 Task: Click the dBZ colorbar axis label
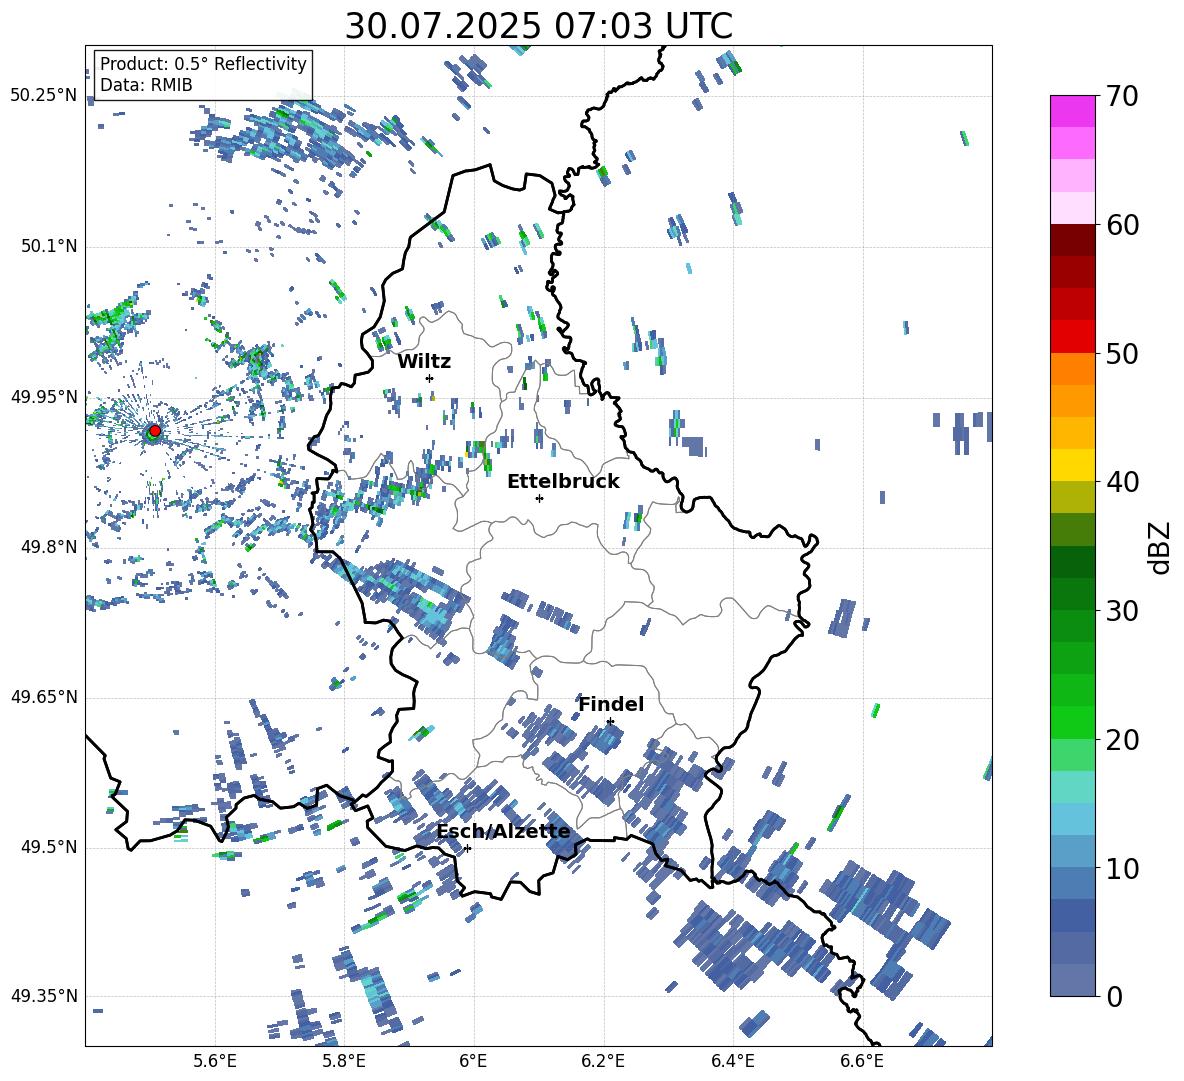1161,547
